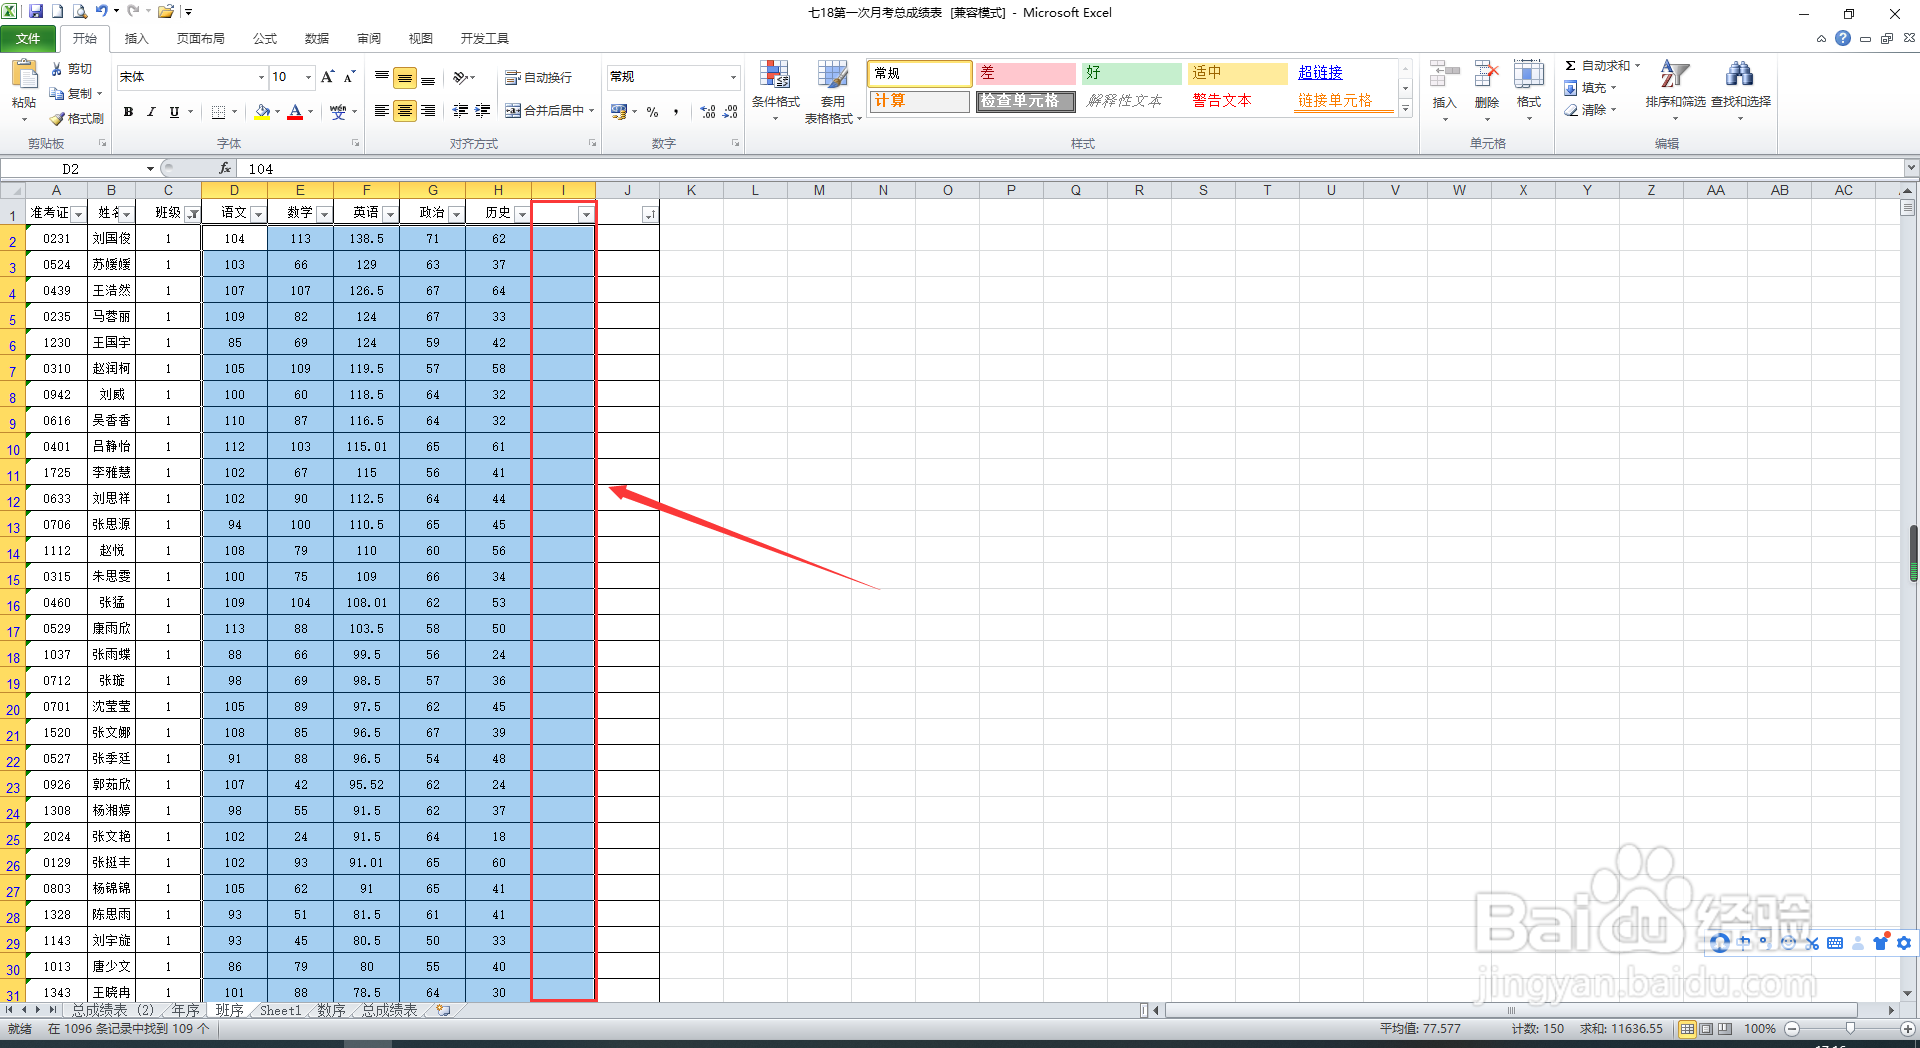Open the font name dropdown 宋体

[261, 77]
